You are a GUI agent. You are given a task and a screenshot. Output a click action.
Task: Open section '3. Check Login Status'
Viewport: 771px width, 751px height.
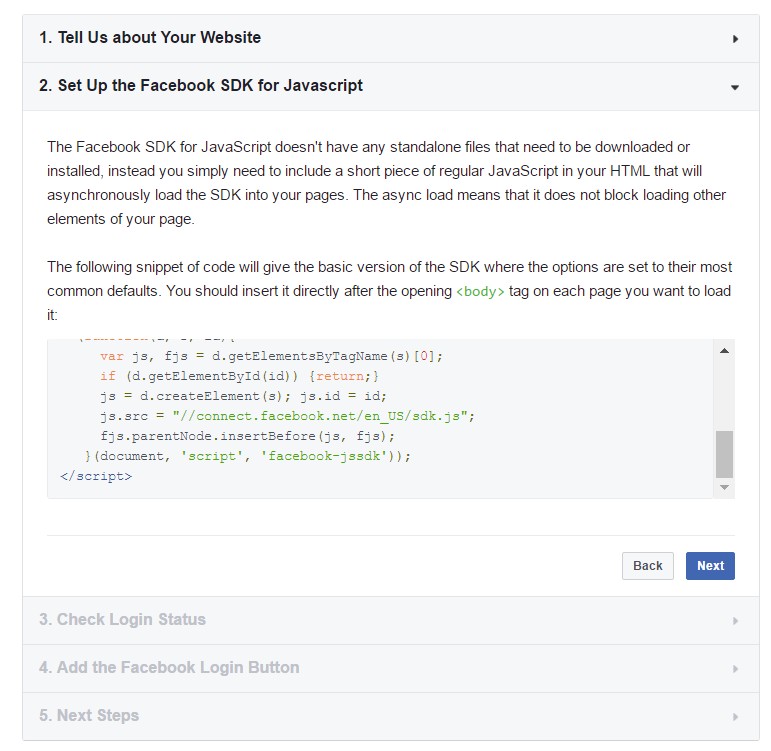(391, 620)
